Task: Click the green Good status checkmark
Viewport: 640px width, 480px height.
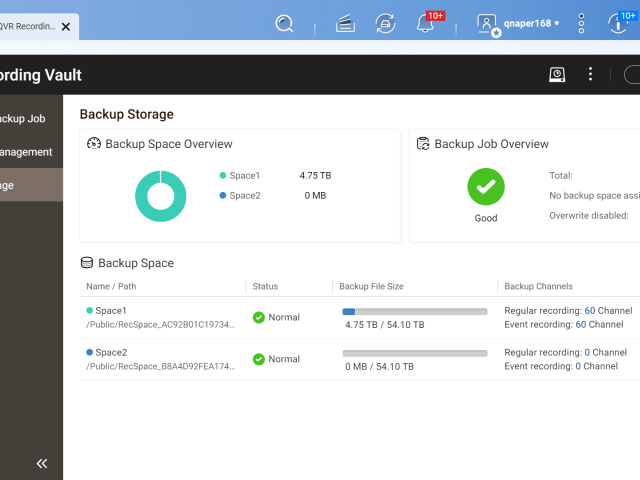Action: pyautogui.click(x=486, y=186)
